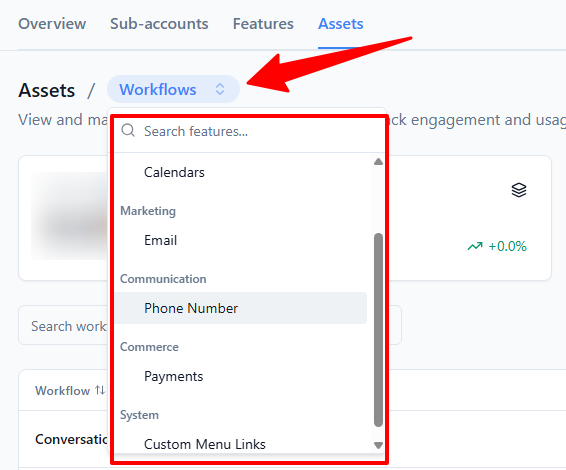Click the scrollbar up arrow in dropdown
This screenshot has width=566, height=470.
point(378,162)
